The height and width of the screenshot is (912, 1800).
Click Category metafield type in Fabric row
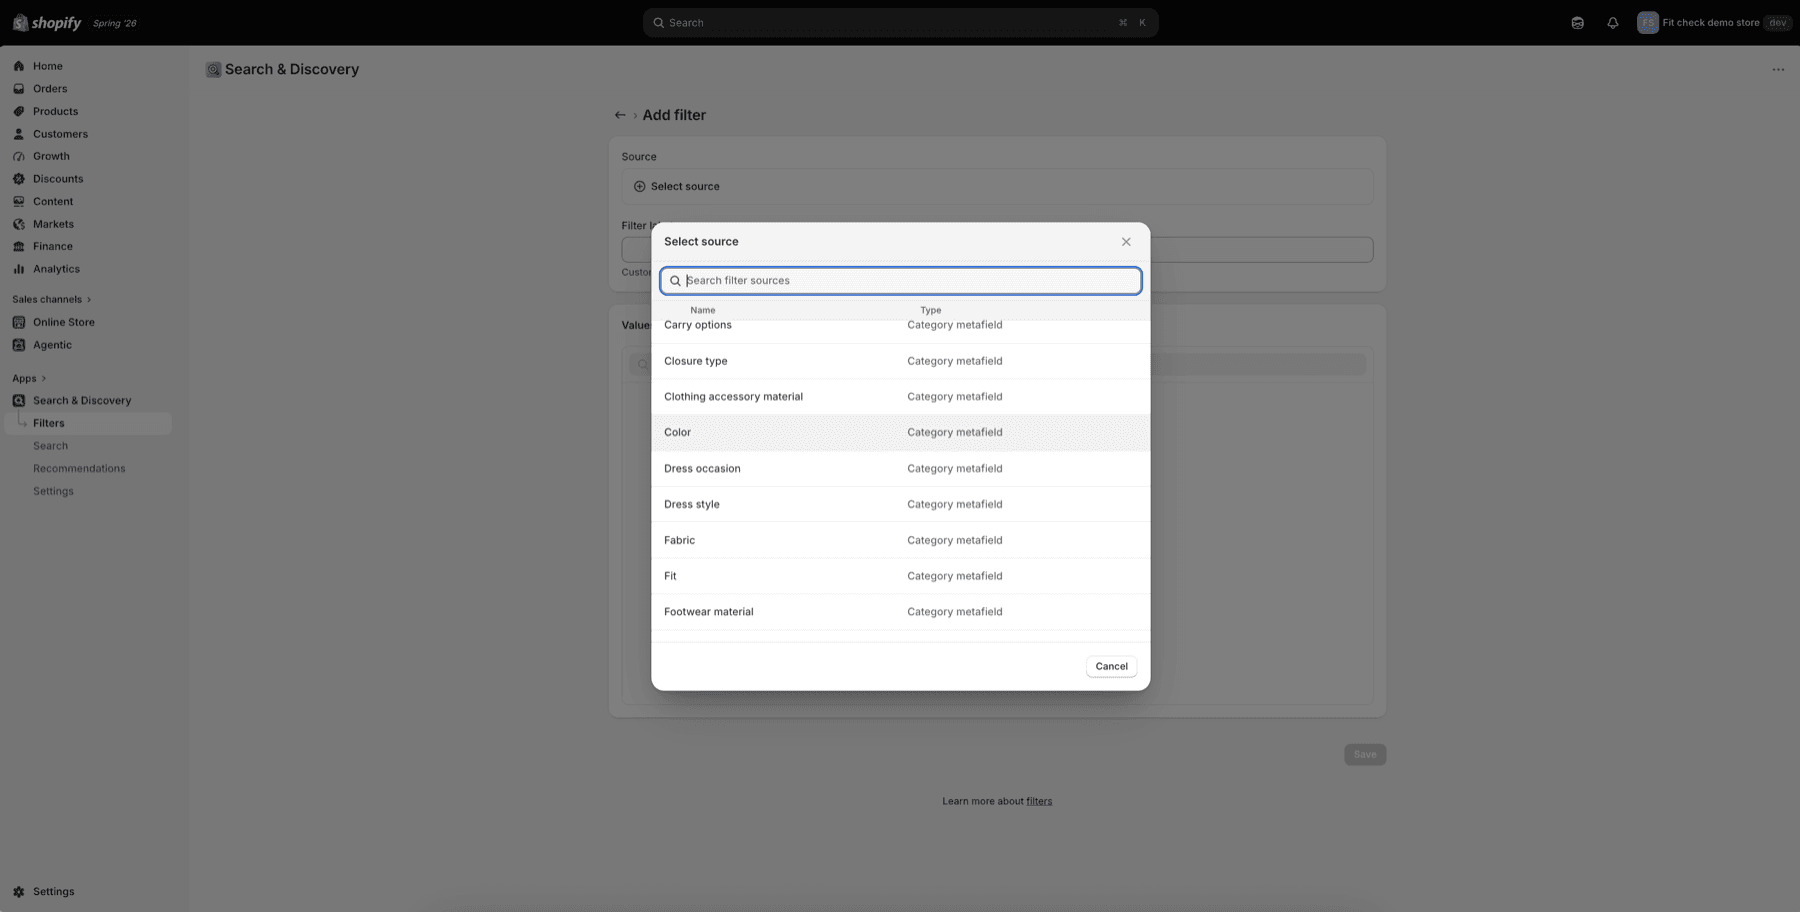[x=954, y=540]
